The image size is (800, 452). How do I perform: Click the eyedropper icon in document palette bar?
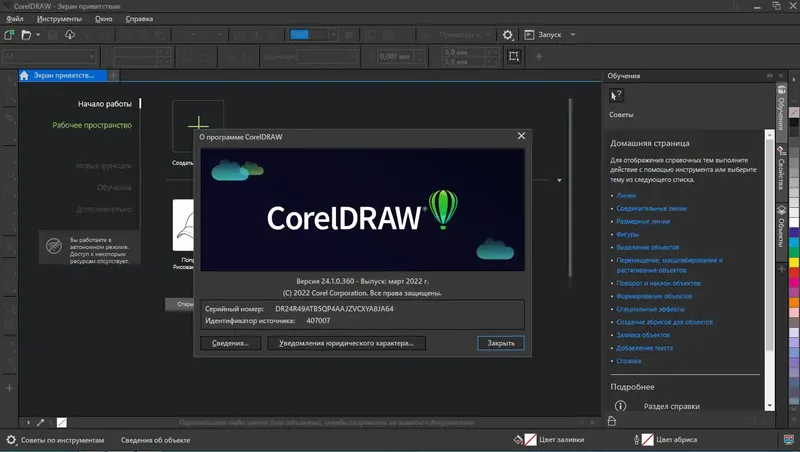[x=40, y=422]
